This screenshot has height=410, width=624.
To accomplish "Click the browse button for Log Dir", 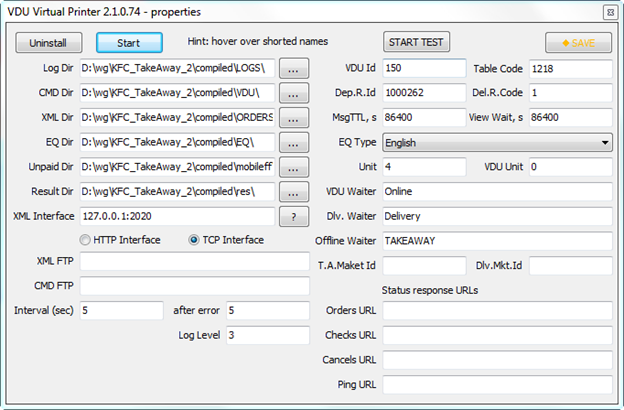I will tap(293, 69).
